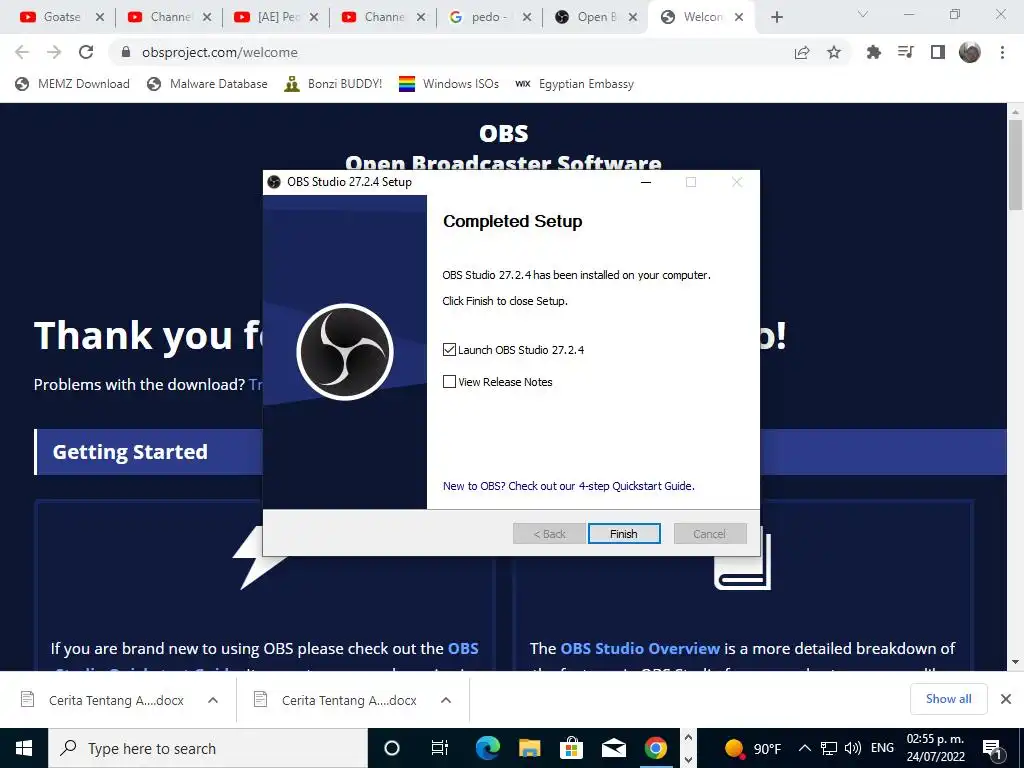
Task: Open the notification center icon
Action: click(x=993, y=748)
